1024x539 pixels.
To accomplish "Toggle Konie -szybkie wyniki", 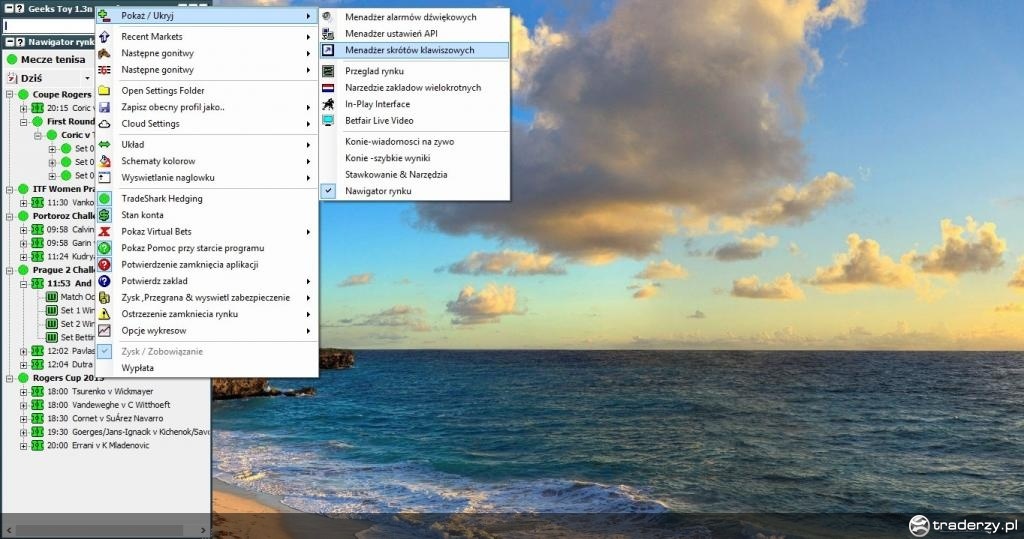I will coord(415,158).
